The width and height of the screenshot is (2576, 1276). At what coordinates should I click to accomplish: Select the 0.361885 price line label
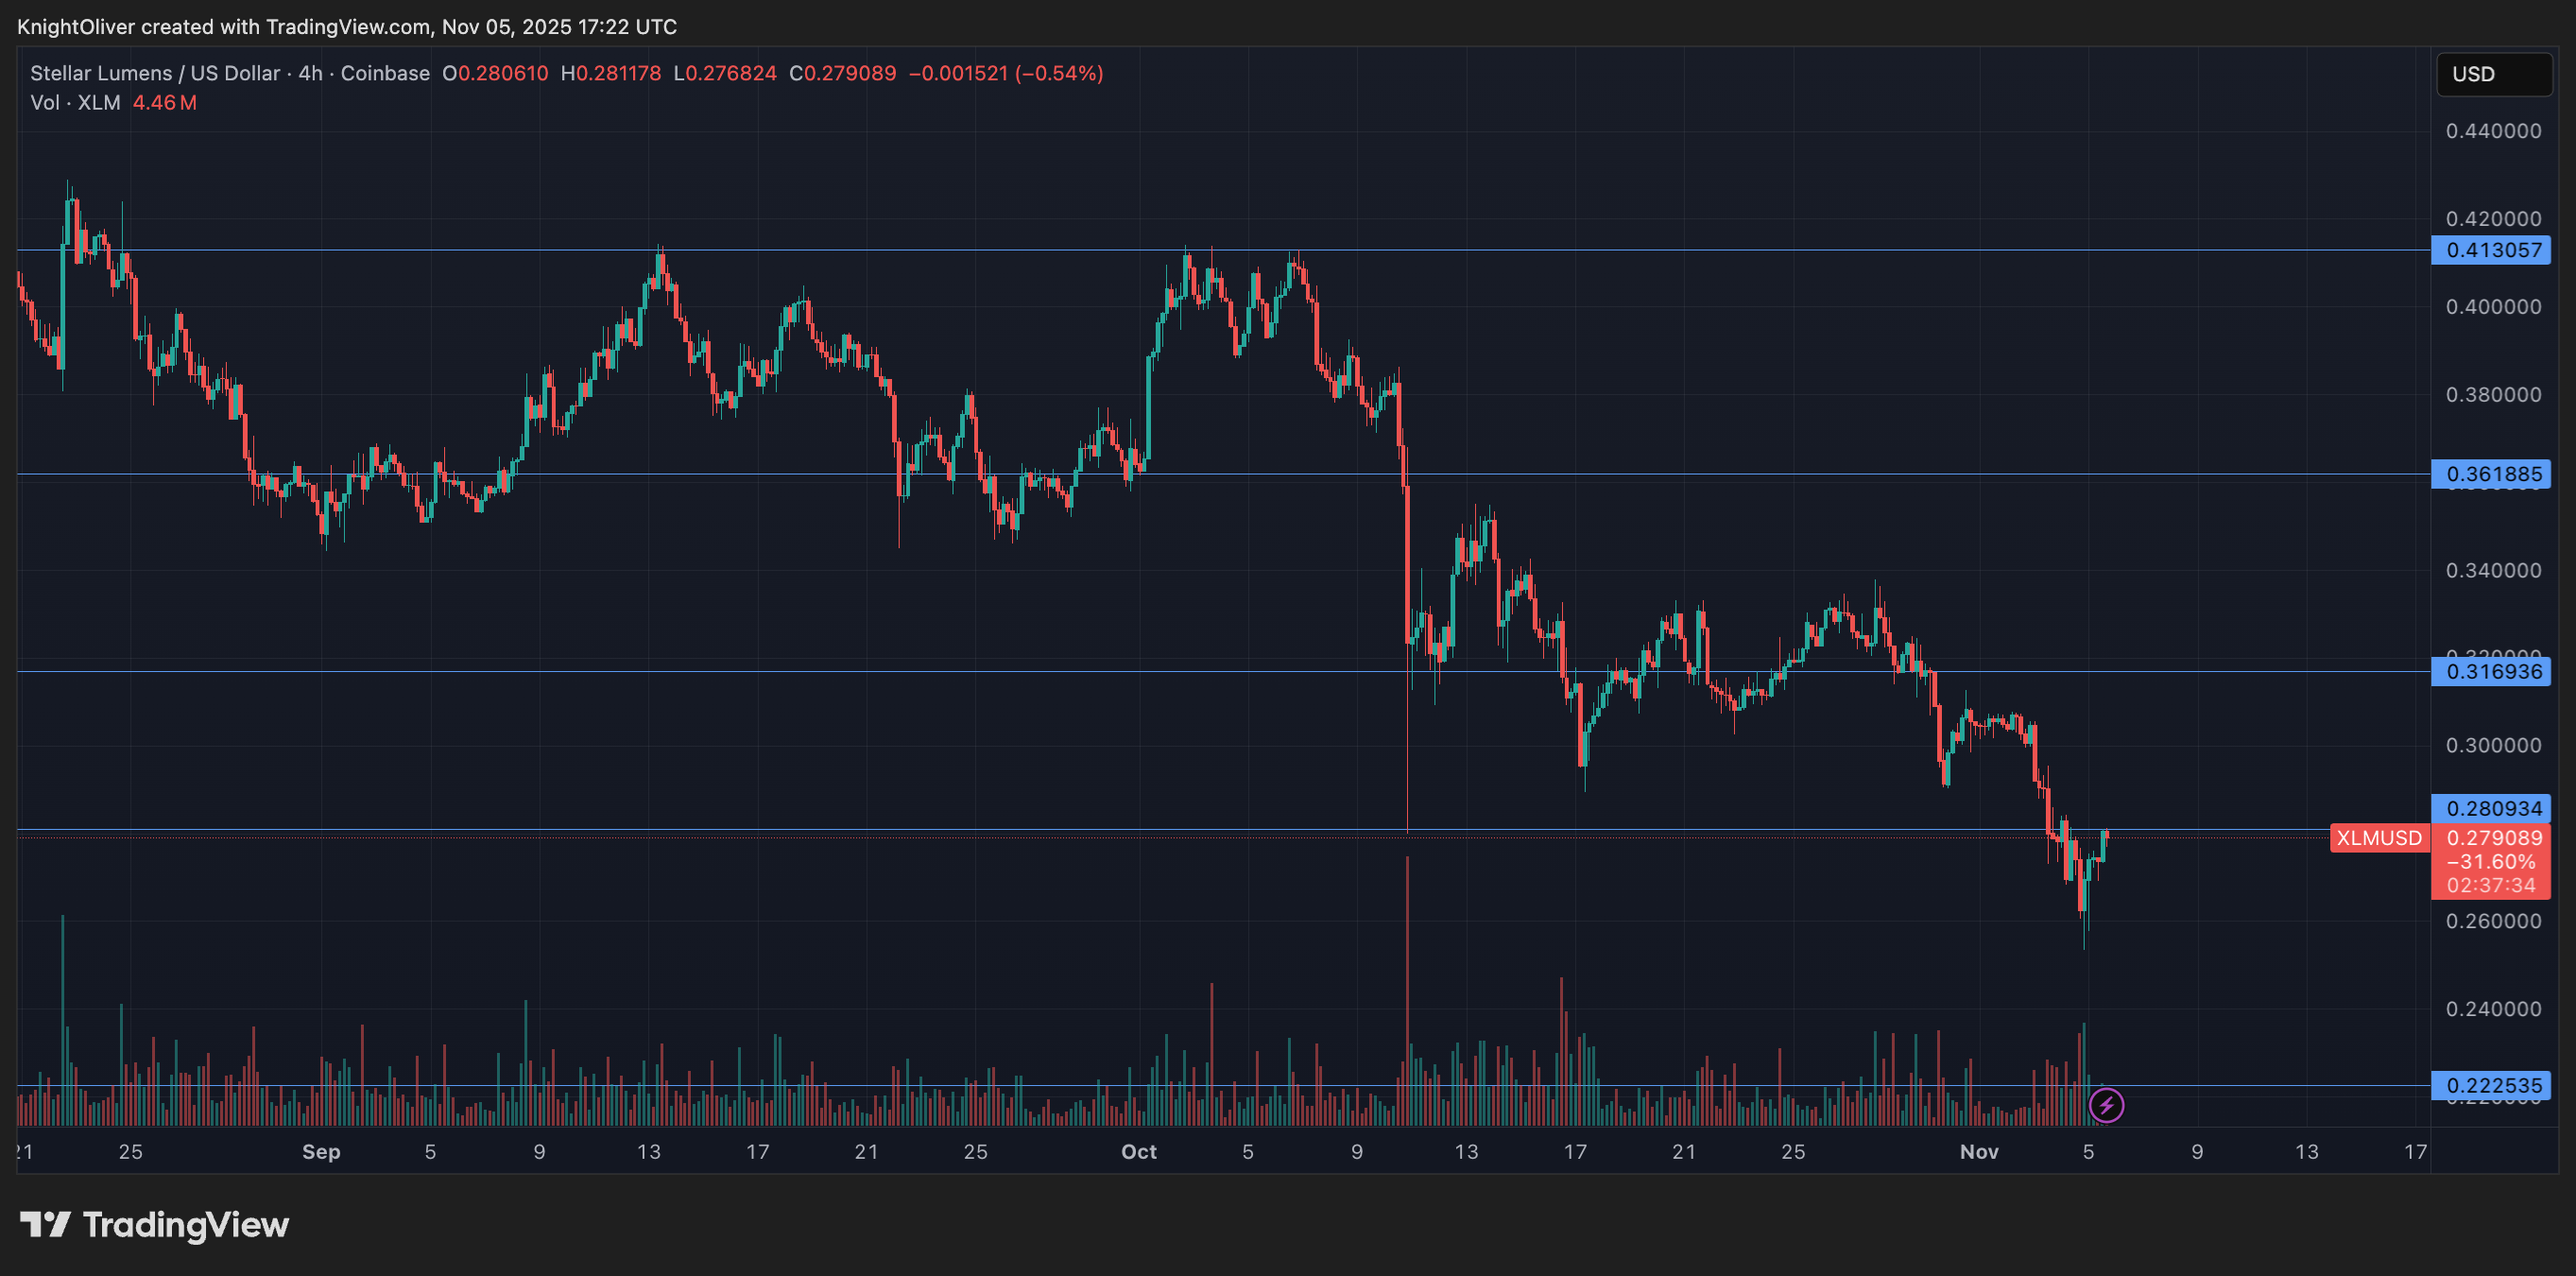pos(2492,474)
